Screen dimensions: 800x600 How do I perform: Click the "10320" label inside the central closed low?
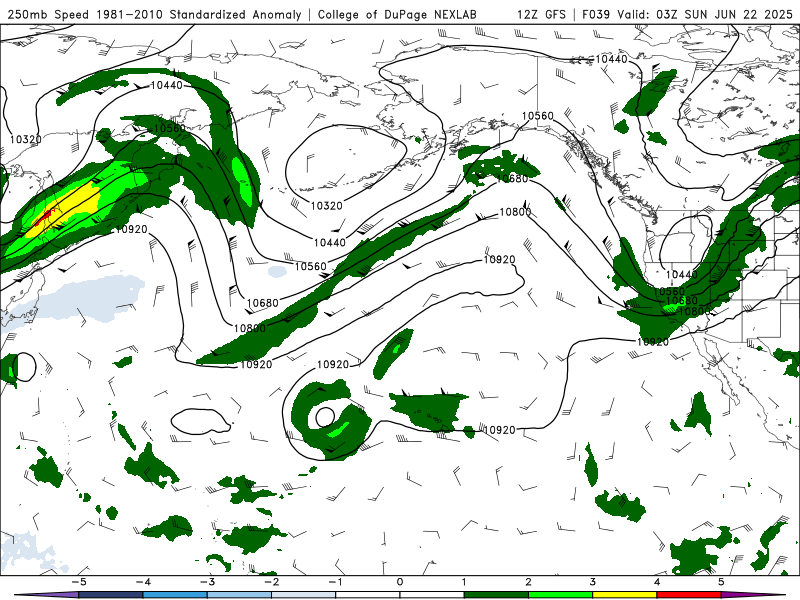coord(327,206)
